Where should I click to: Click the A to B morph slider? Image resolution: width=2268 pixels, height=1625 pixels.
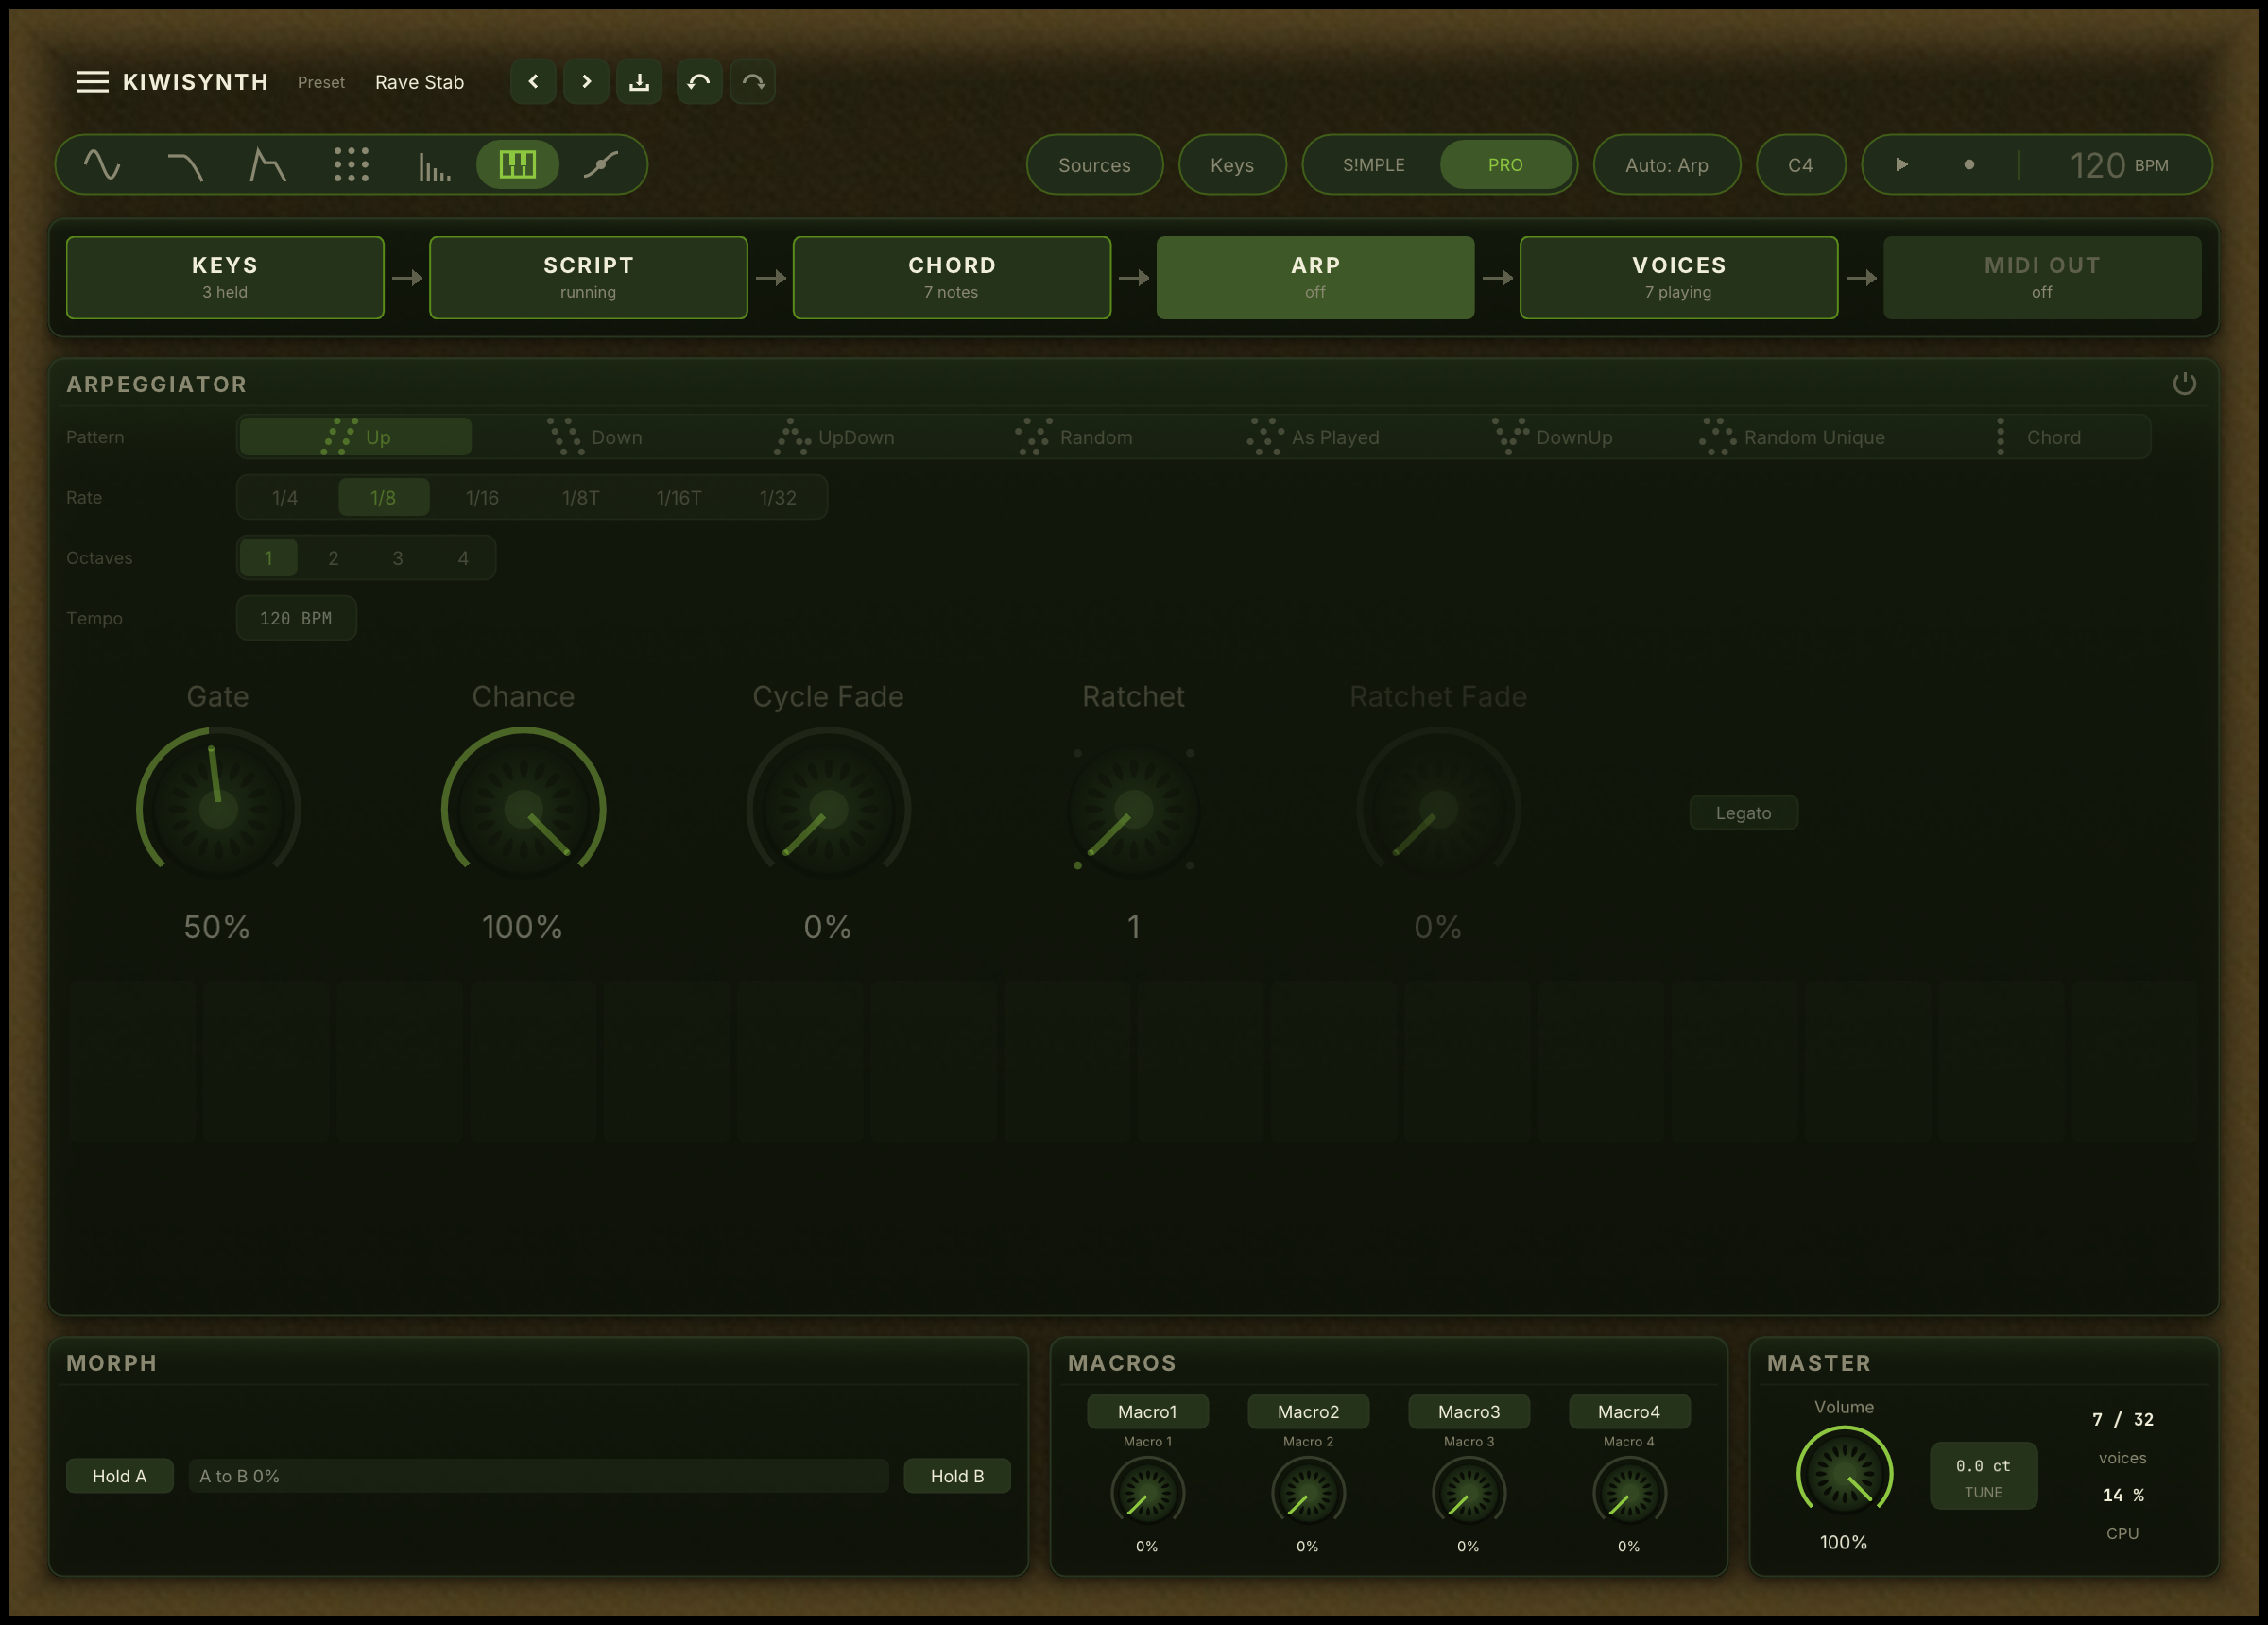point(539,1476)
